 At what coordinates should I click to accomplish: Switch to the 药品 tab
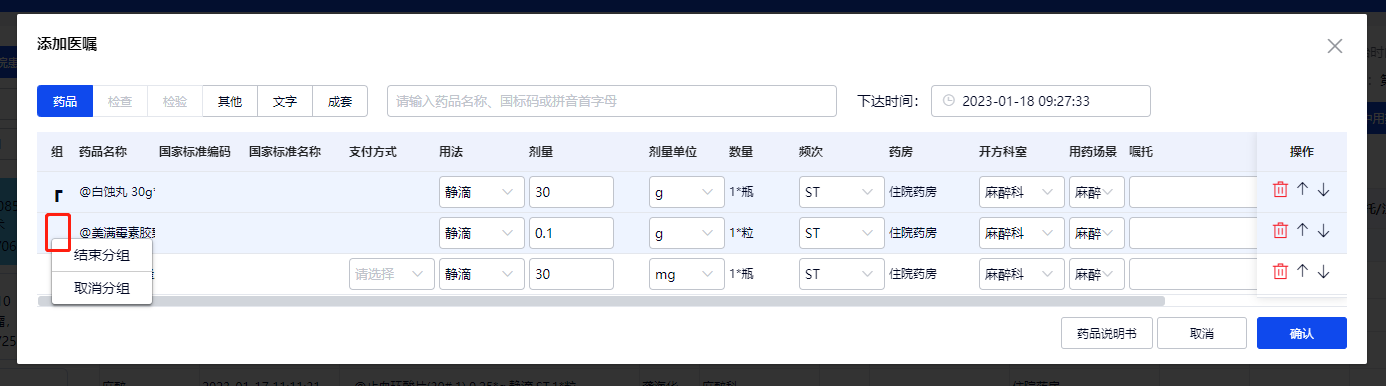click(x=65, y=101)
